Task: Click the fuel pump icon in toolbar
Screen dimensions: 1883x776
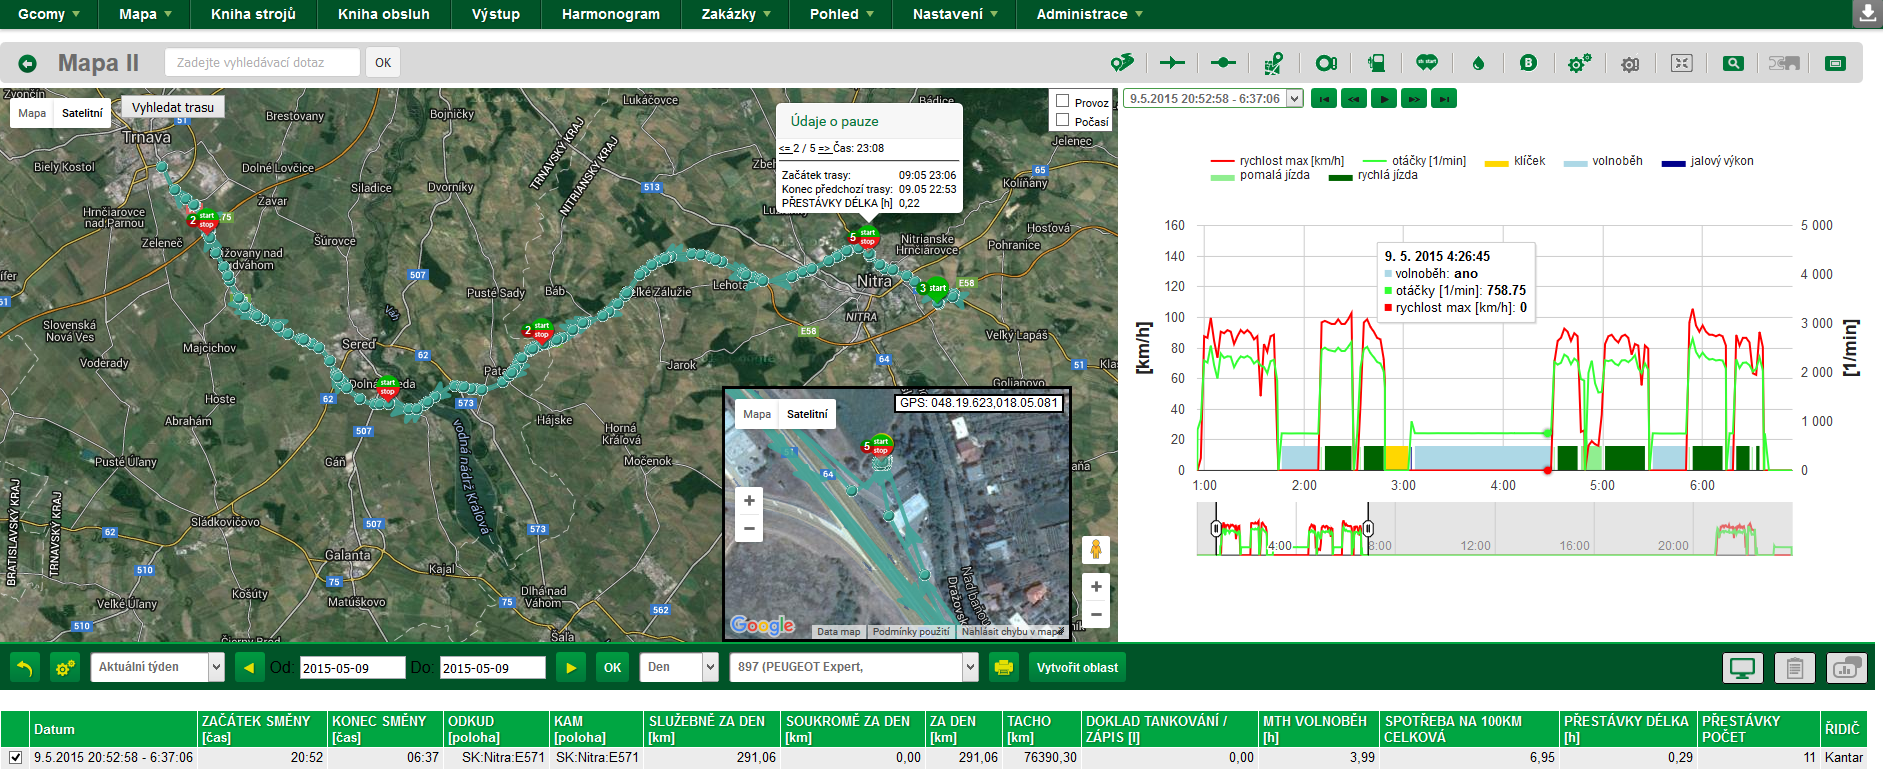Action: pos(1376,63)
